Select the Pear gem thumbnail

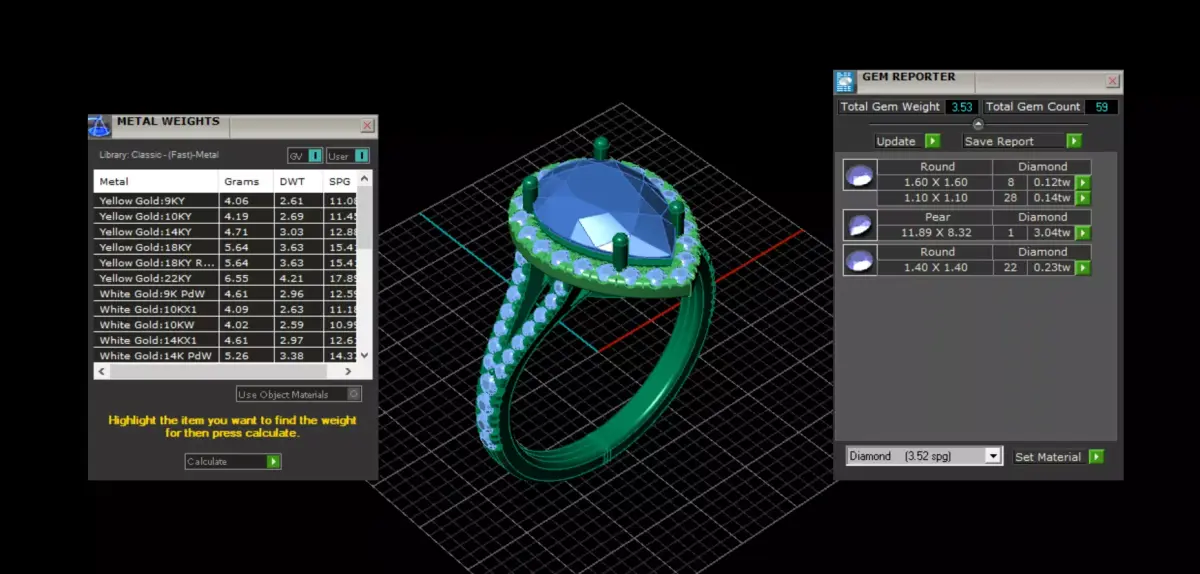pos(859,225)
